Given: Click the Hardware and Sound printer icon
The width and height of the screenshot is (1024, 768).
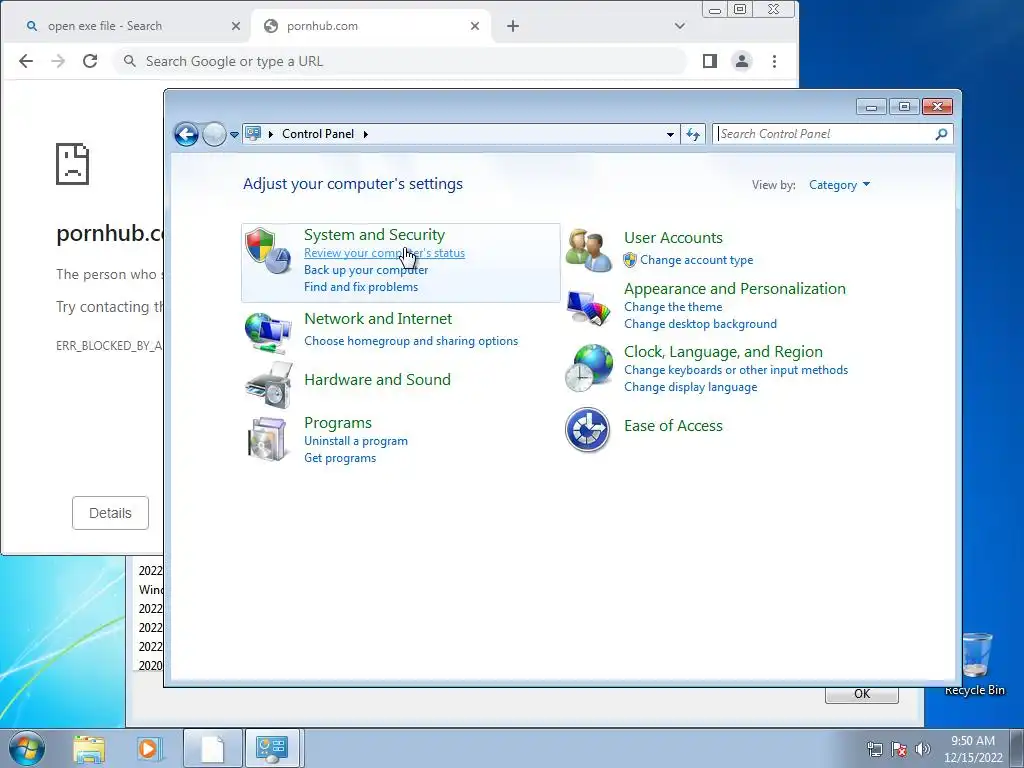Looking at the screenshot, I should coord(269,385).
